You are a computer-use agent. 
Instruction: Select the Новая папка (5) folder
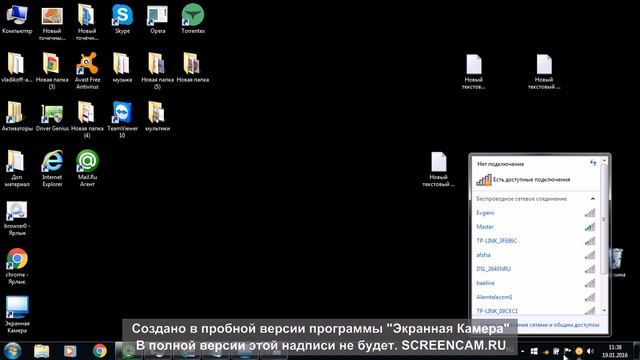[x=158, y=71]
